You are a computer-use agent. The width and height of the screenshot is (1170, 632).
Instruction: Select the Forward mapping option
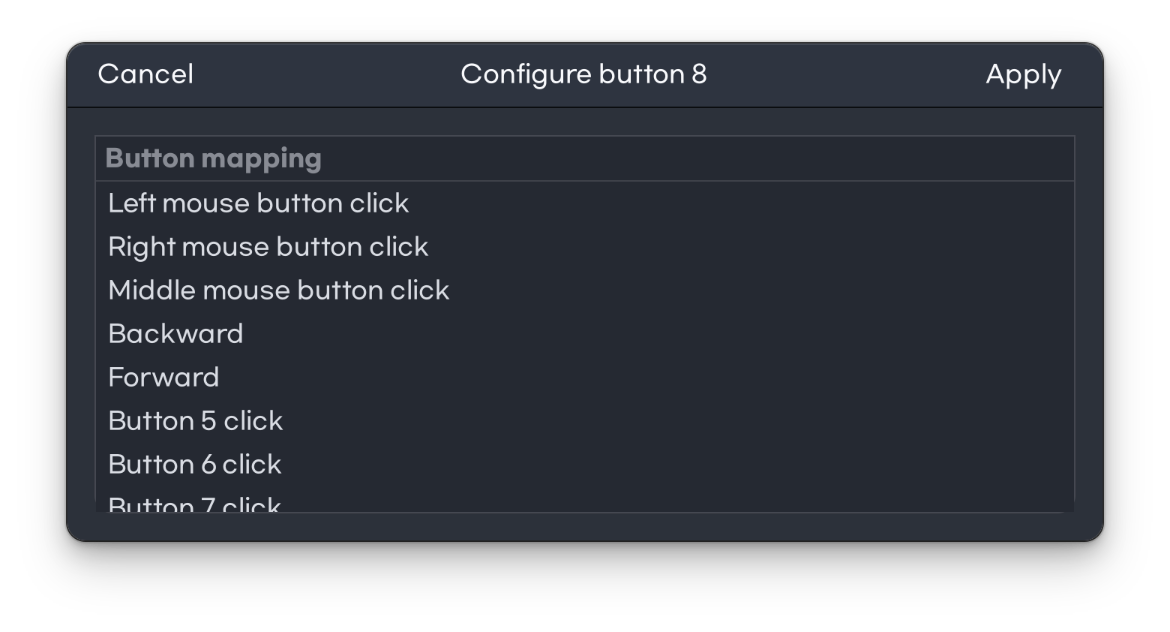[x=164, y=377]
